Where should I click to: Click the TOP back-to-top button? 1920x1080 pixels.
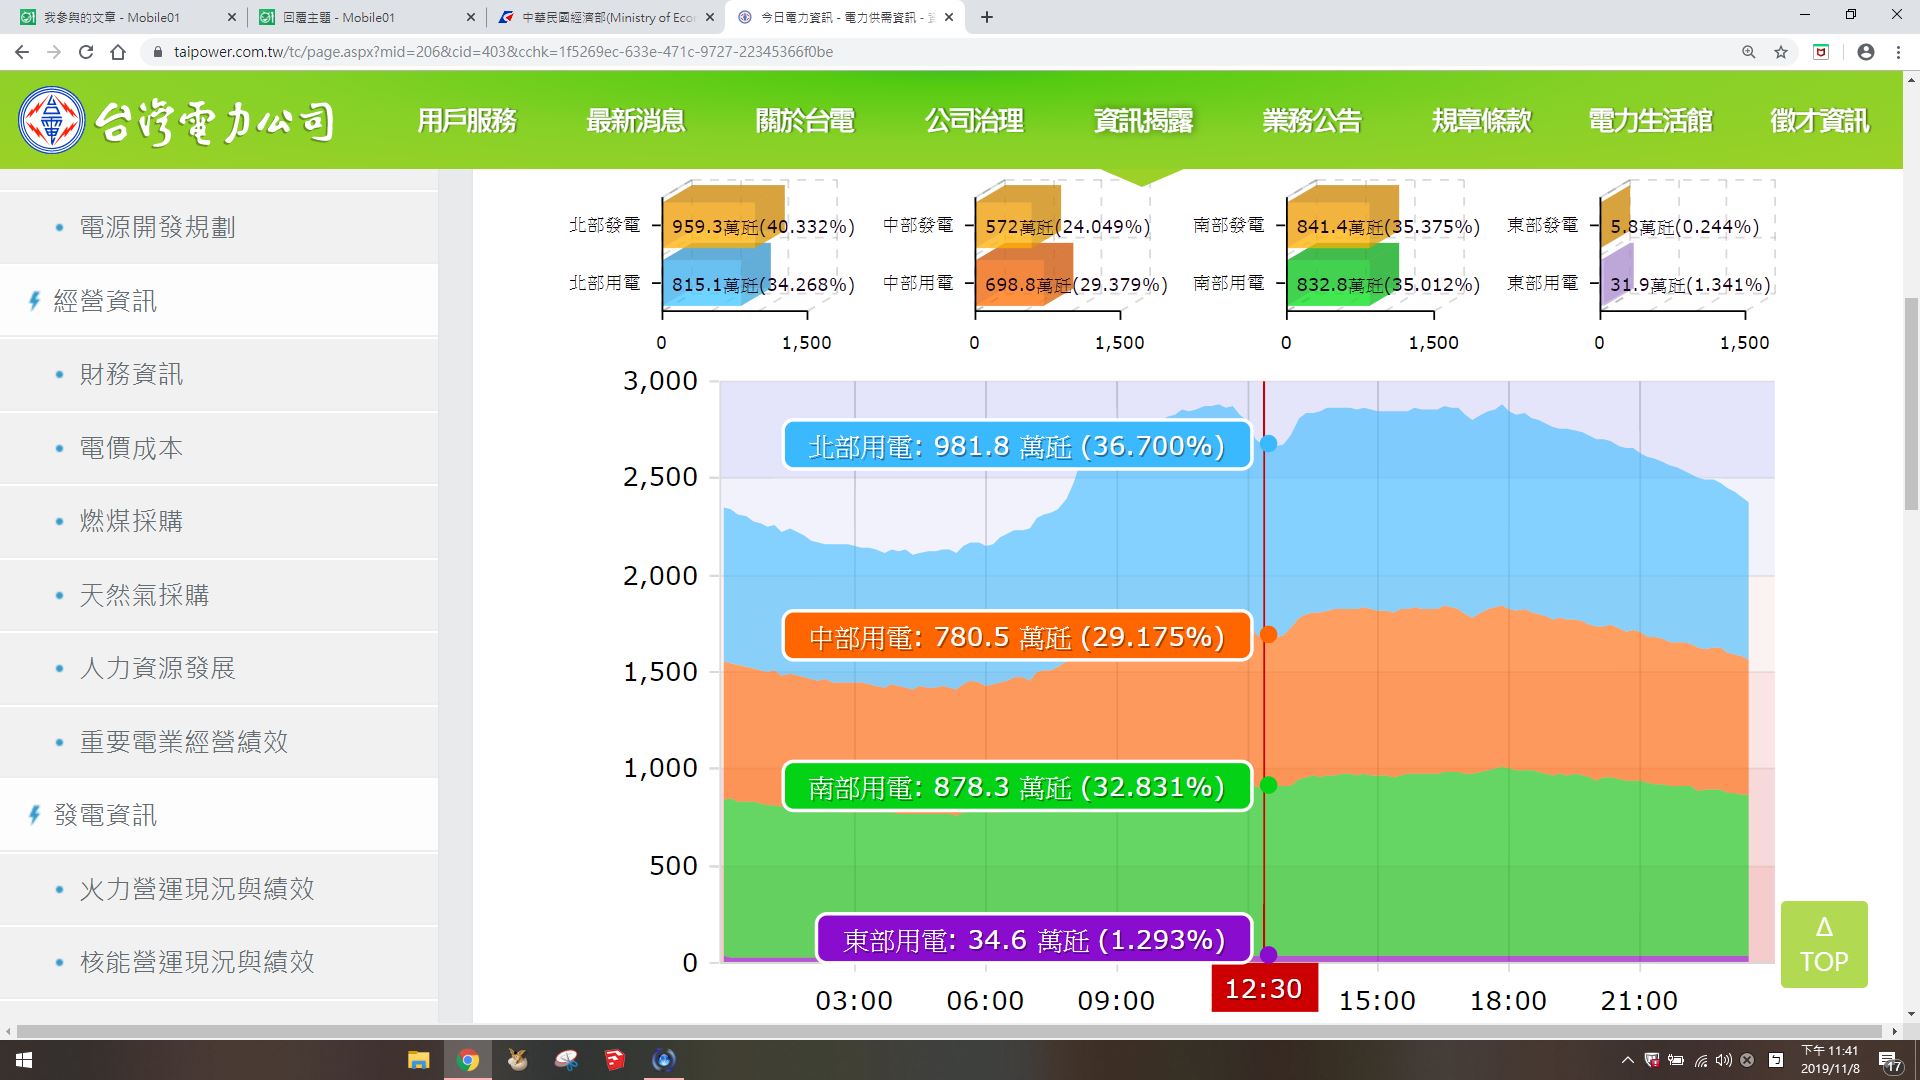[1824, 945]
